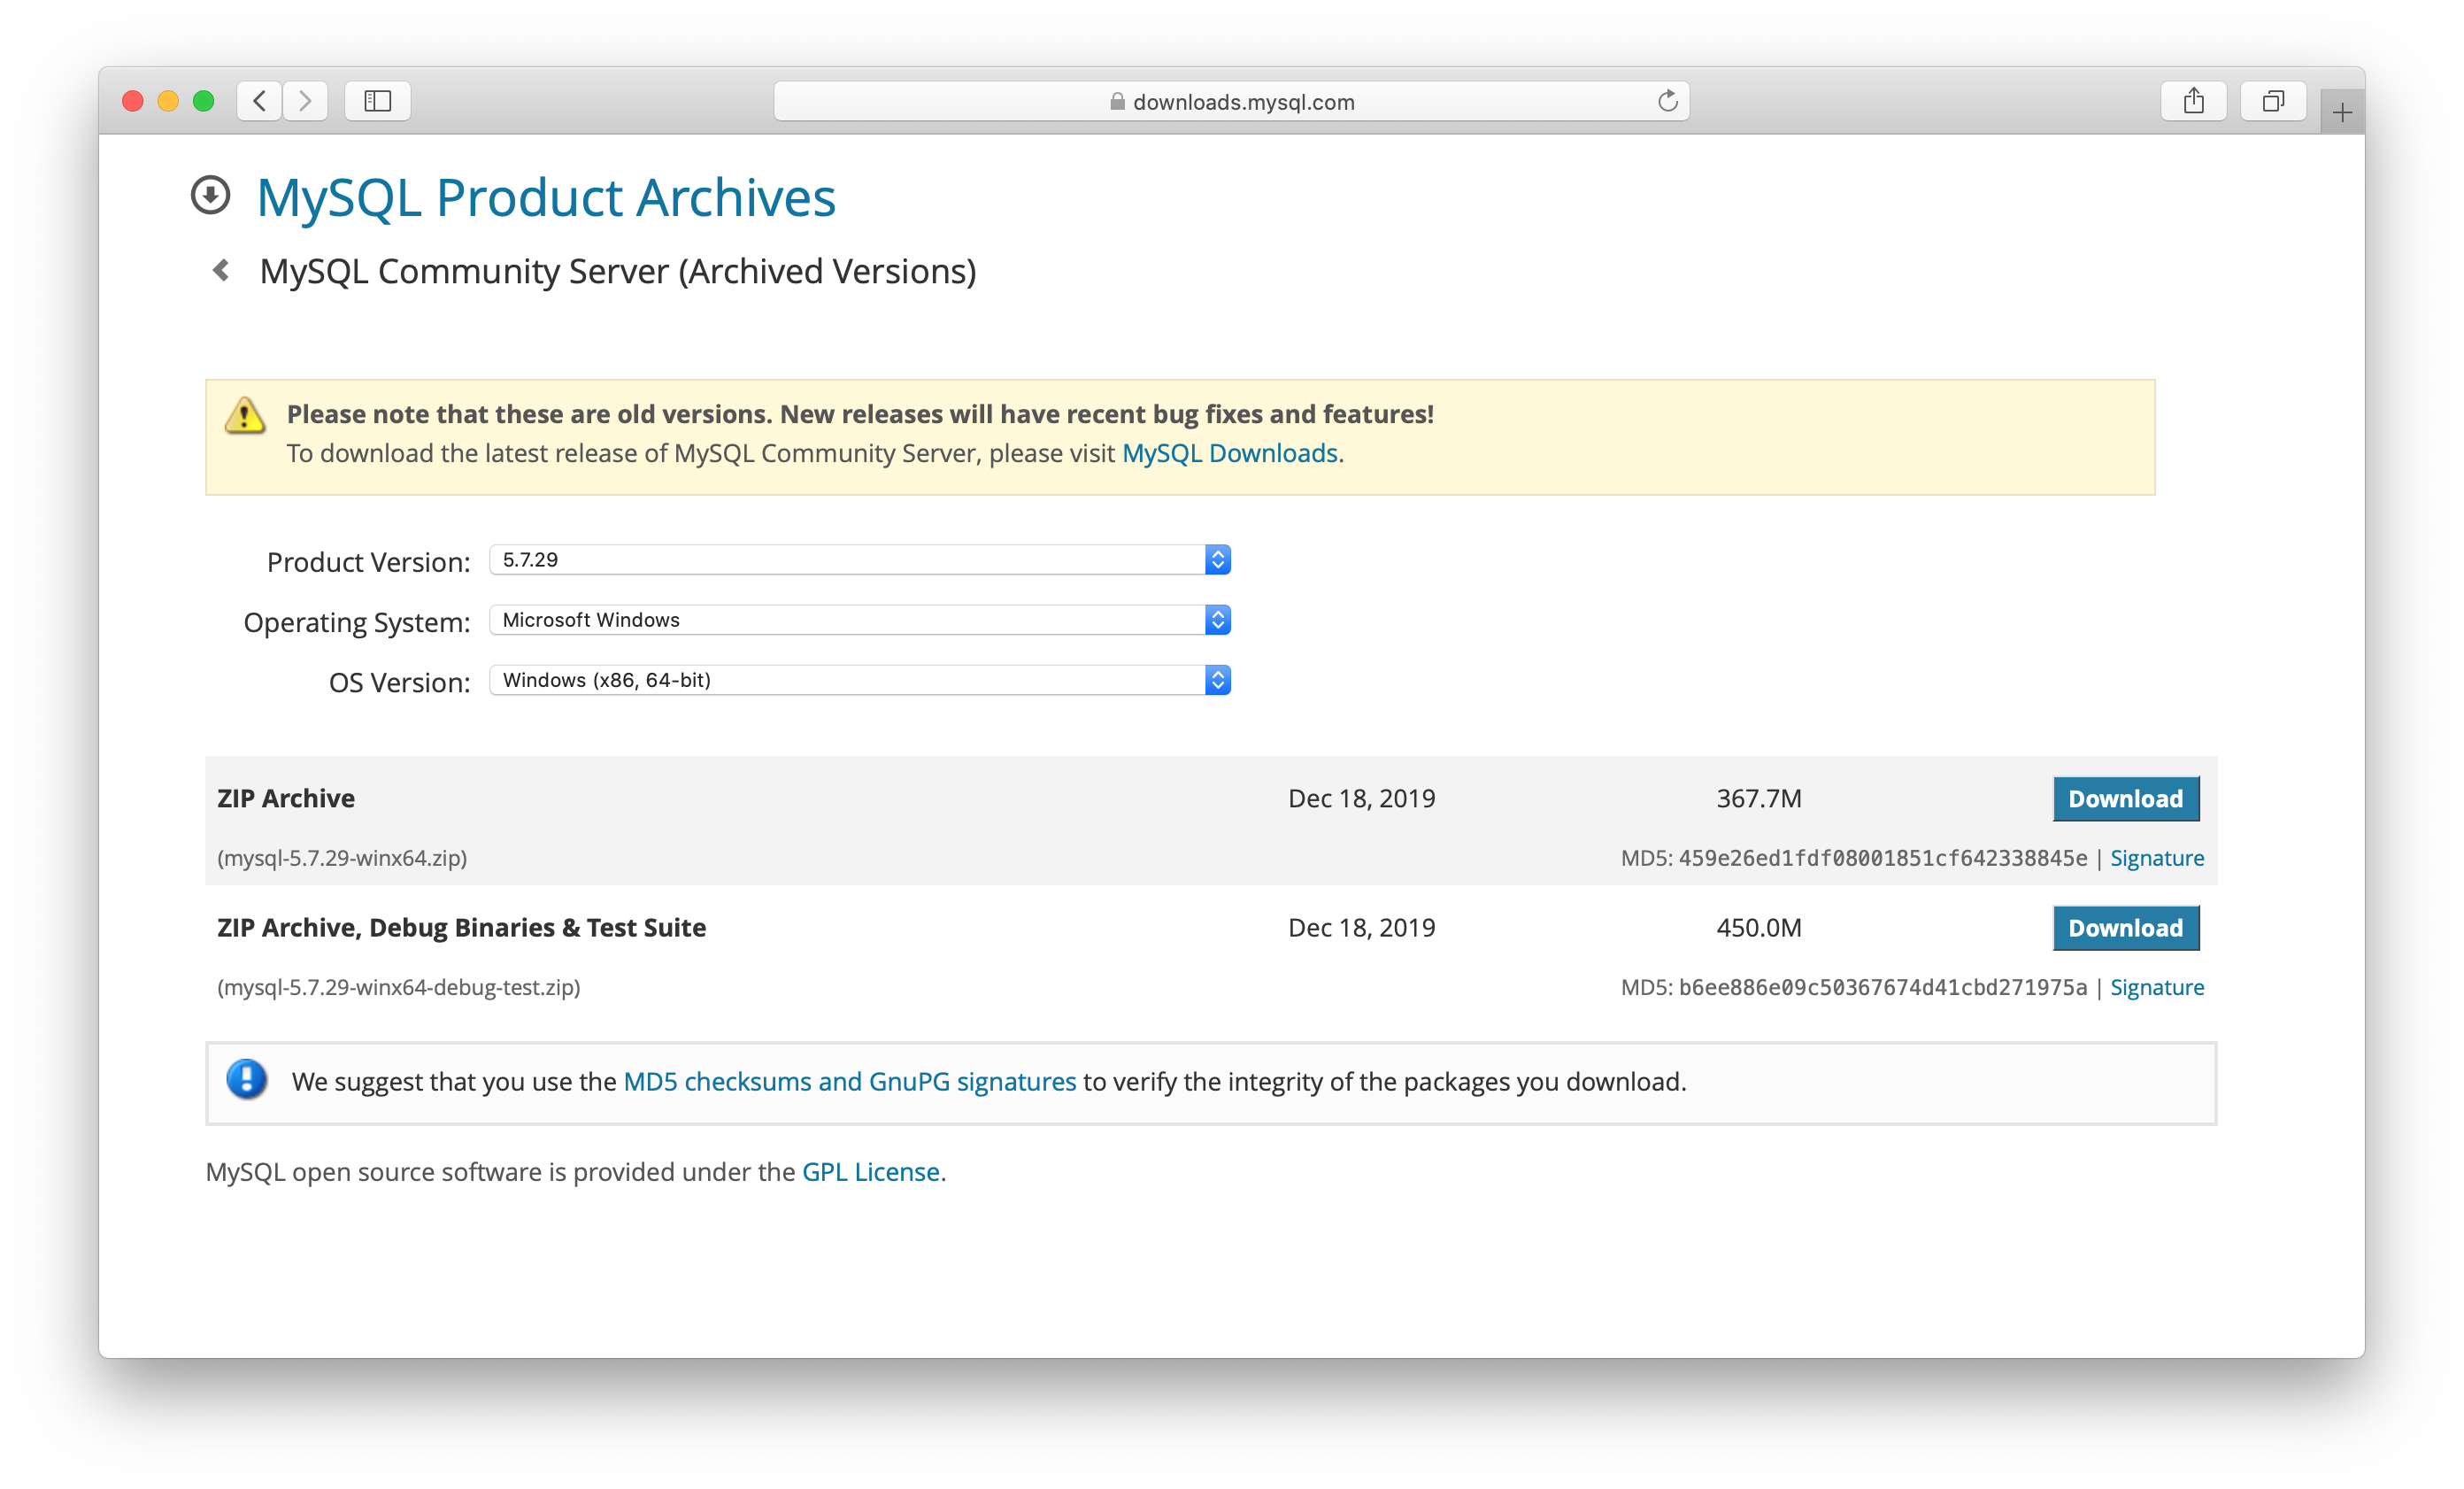2464x1489 pixels.
Task: Open the Share sheet icon
Action: coord(2193,101)
